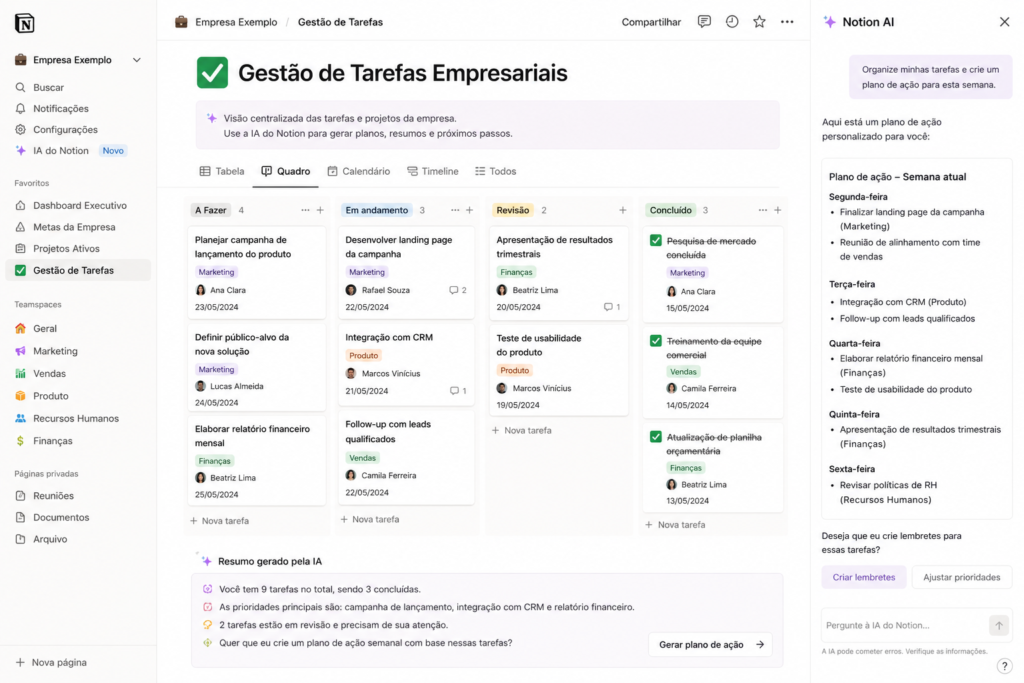Add a card with plus in Em andamento column
This screenshot has width=1024, height=683.
(469, 210)
